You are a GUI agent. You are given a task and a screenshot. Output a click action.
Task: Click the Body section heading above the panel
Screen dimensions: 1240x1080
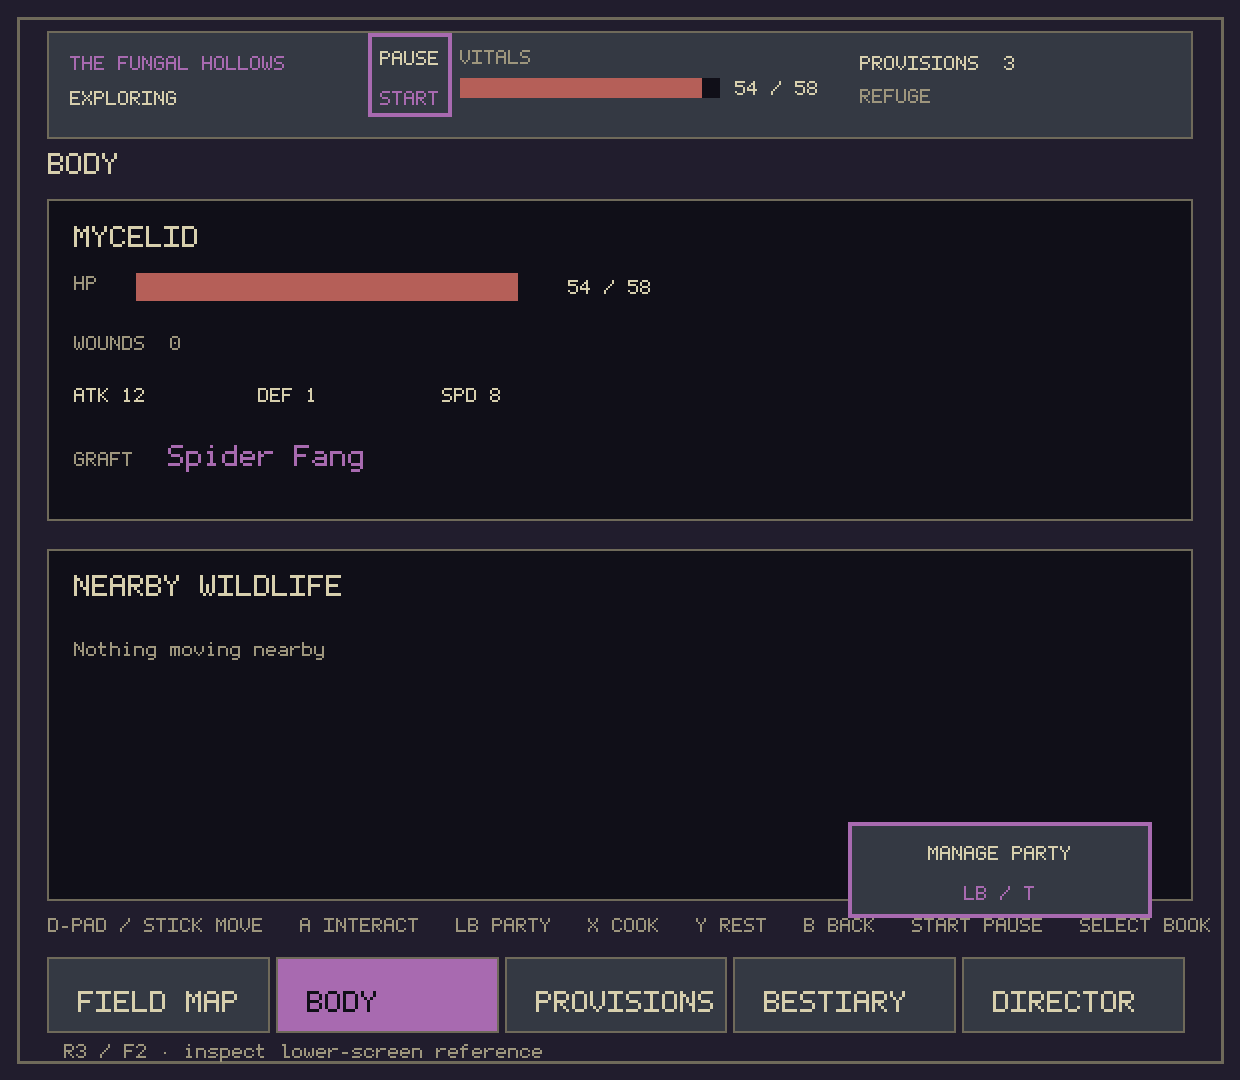[83, 164]
